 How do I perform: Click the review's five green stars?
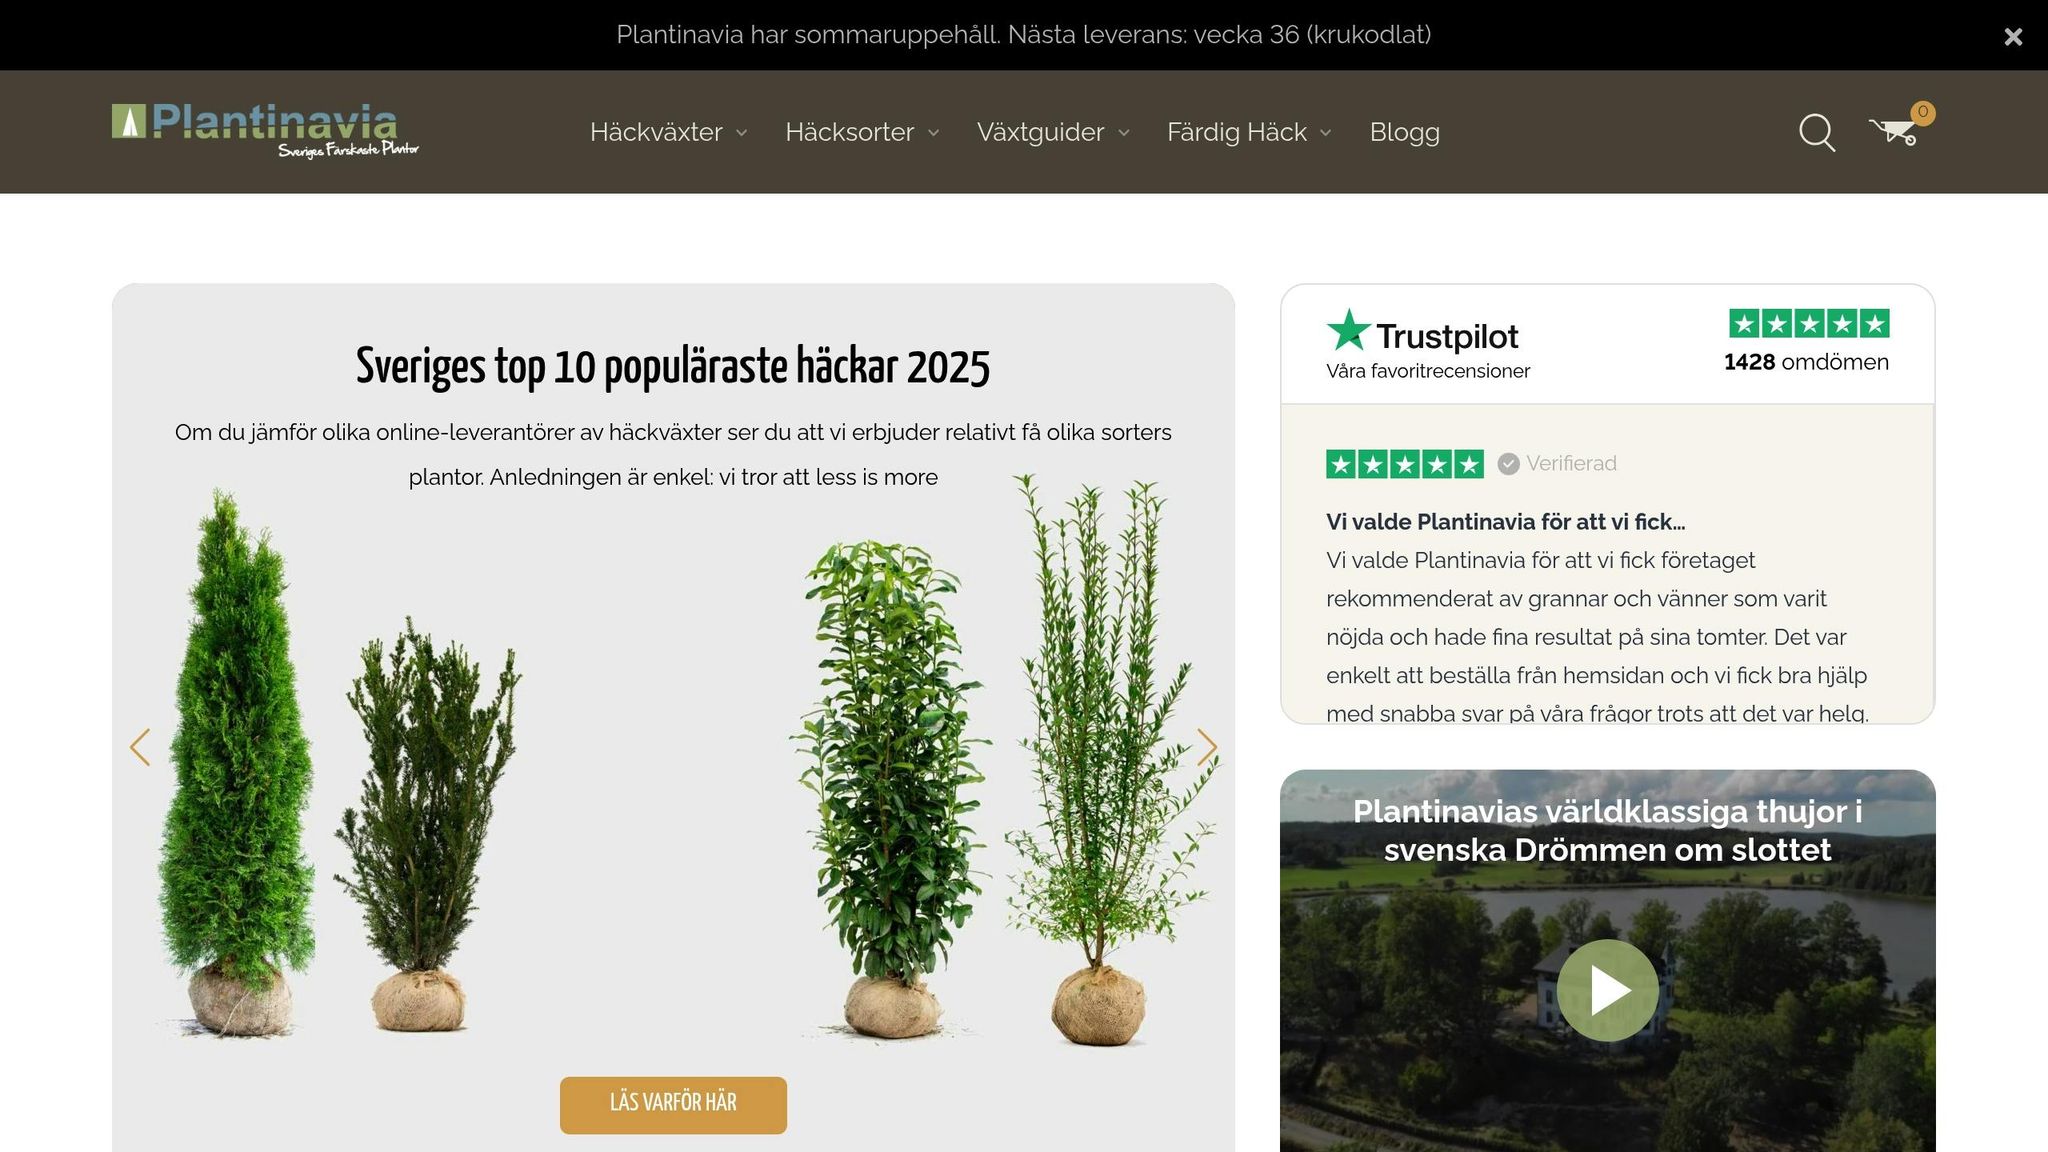(x=1405, y=464)
